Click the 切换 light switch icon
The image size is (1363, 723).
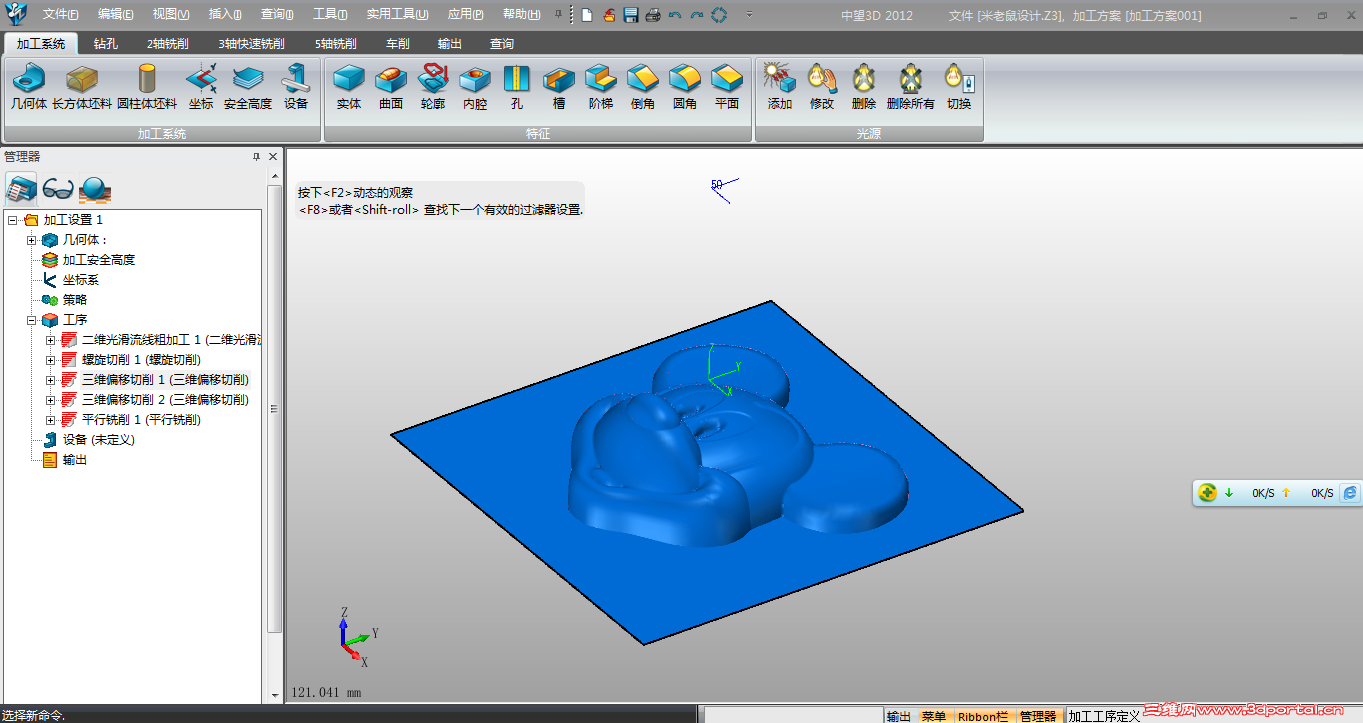point(959,87)
